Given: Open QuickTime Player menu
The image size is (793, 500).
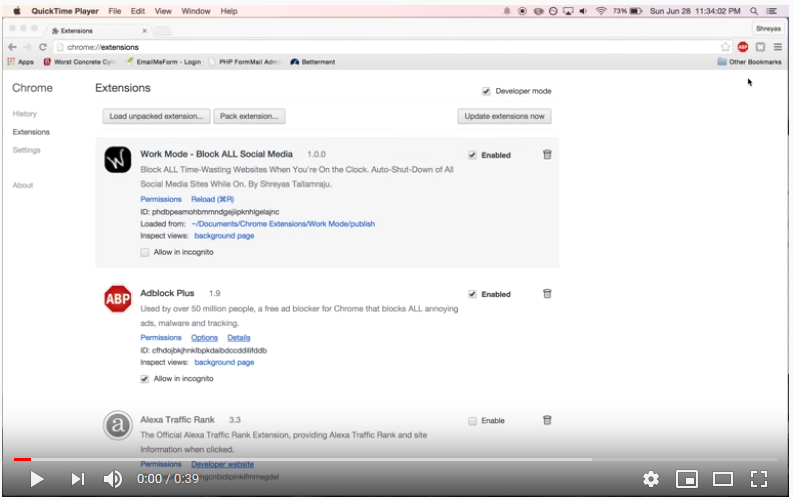Looking at the screenshot, I should tap(65, 11).
